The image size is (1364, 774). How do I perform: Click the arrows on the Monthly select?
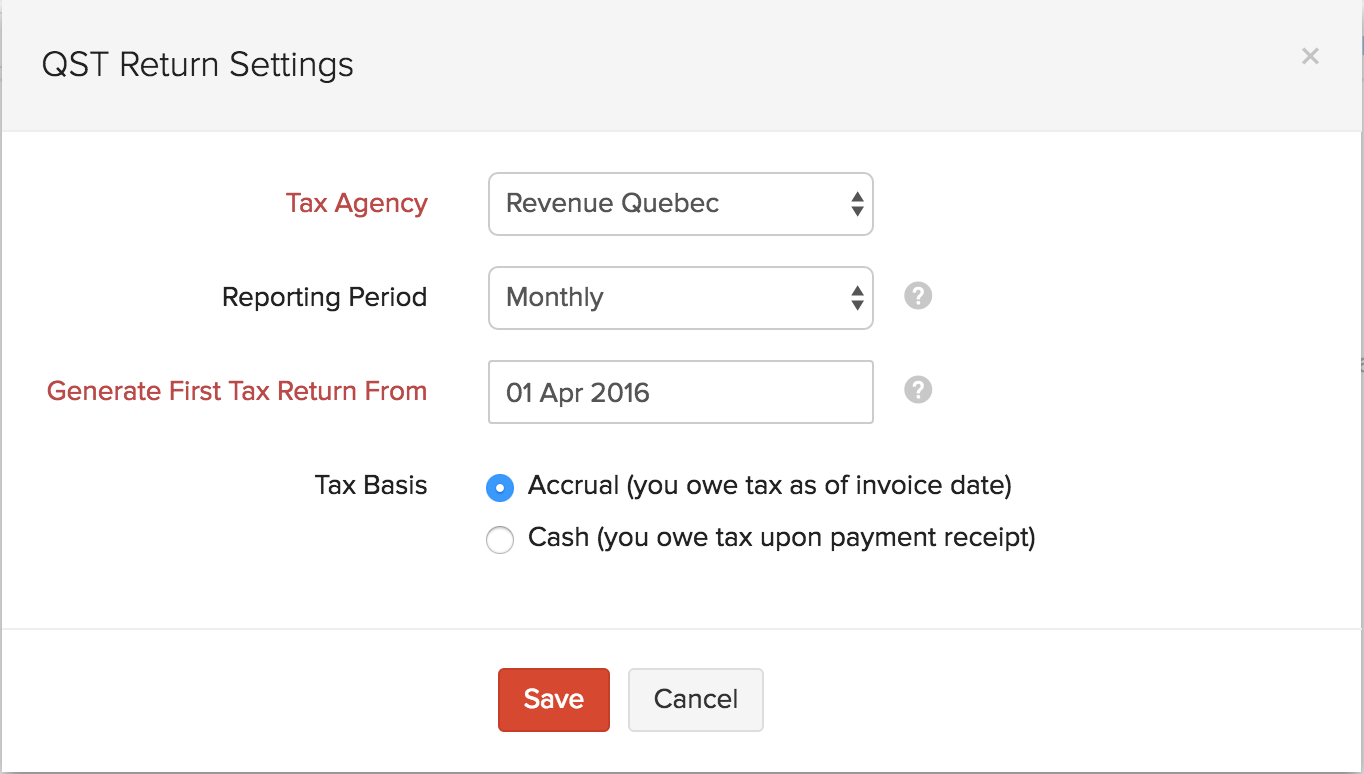pyautogui.click(x=857, y=298)
